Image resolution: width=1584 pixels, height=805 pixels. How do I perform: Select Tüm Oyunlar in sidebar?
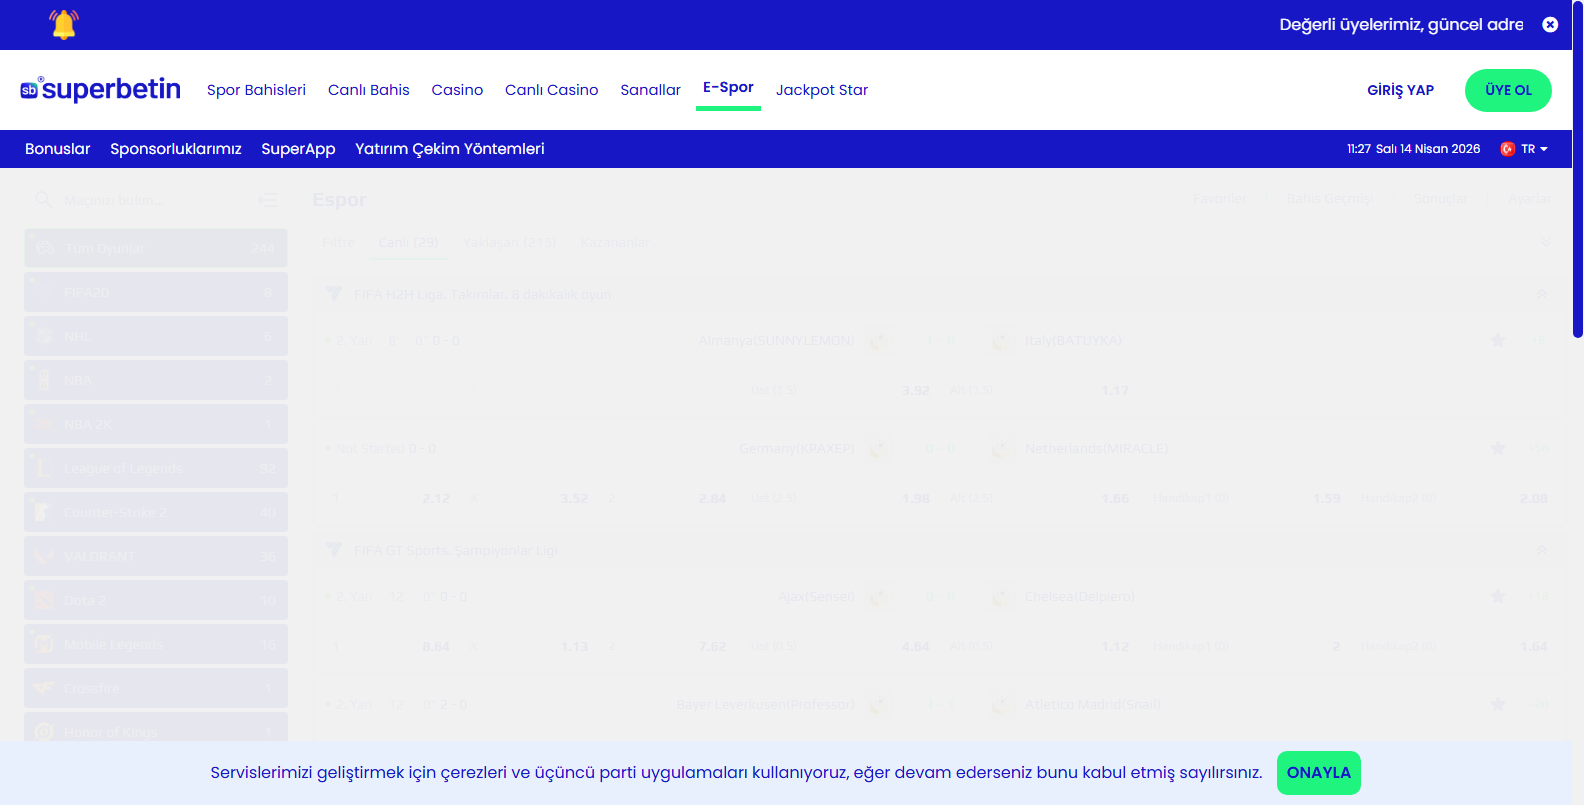[x=156, y=248]
